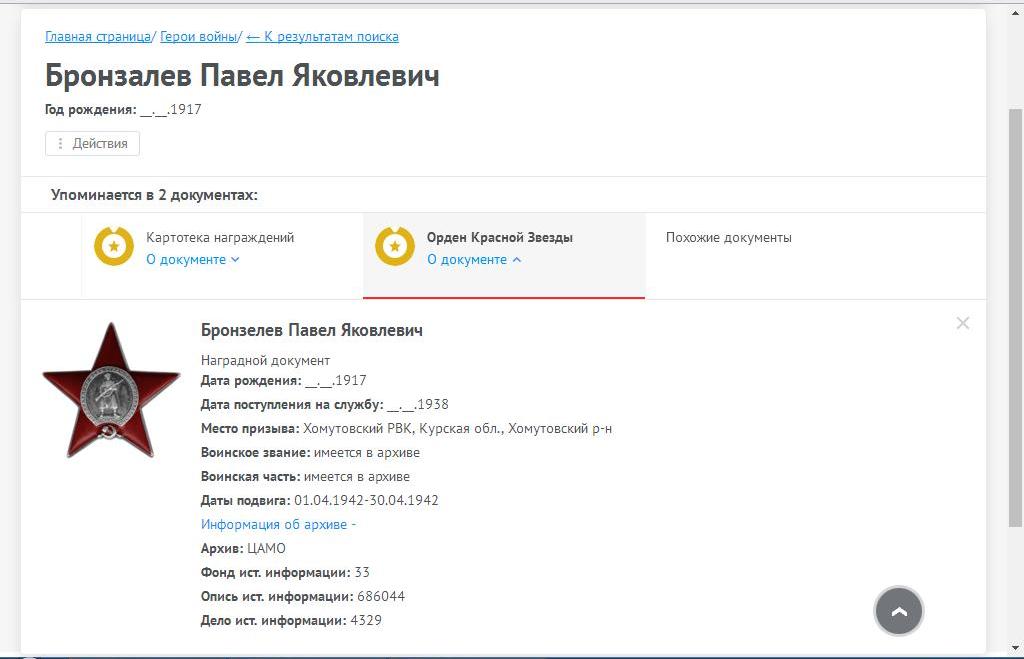This screenshot has width=1024, height=659.
Task: Click the gold medal icon beside Картотека награждений
Action: 114,246
